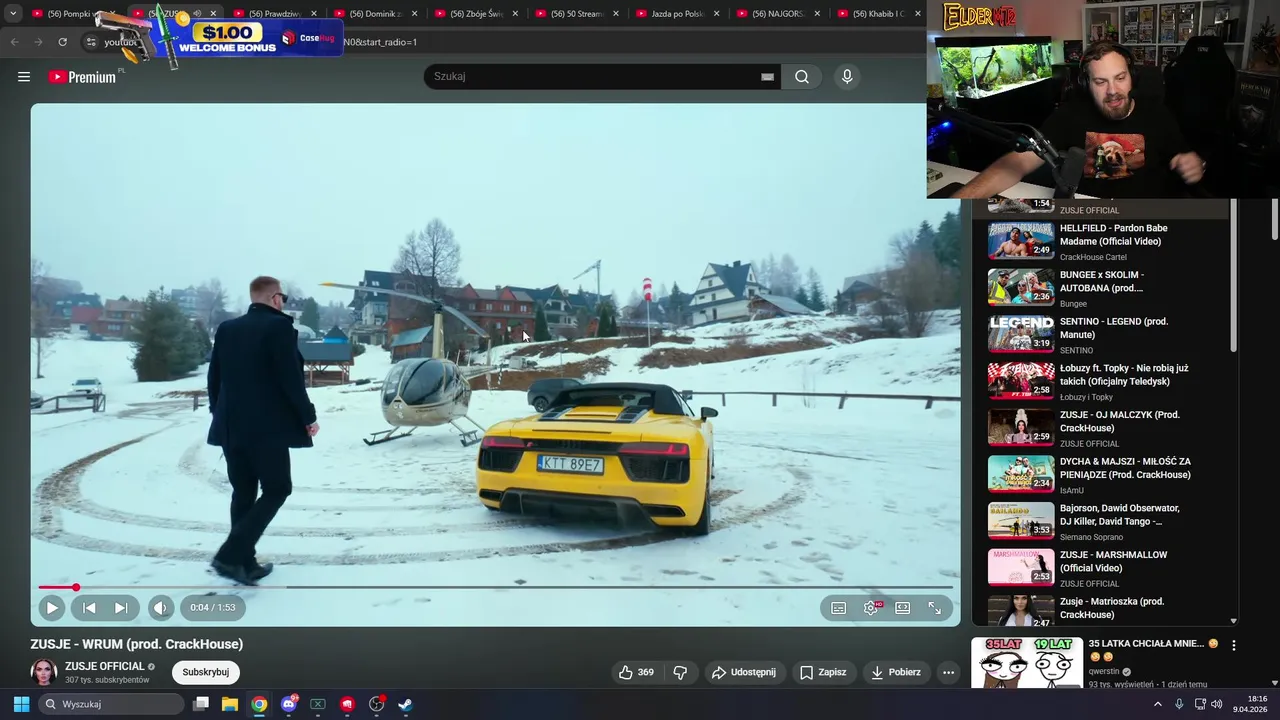The height and width of the screenshot is (720, 1280).
Task: Show hidden system tray icons chevron
Action: coord(1158,704)
